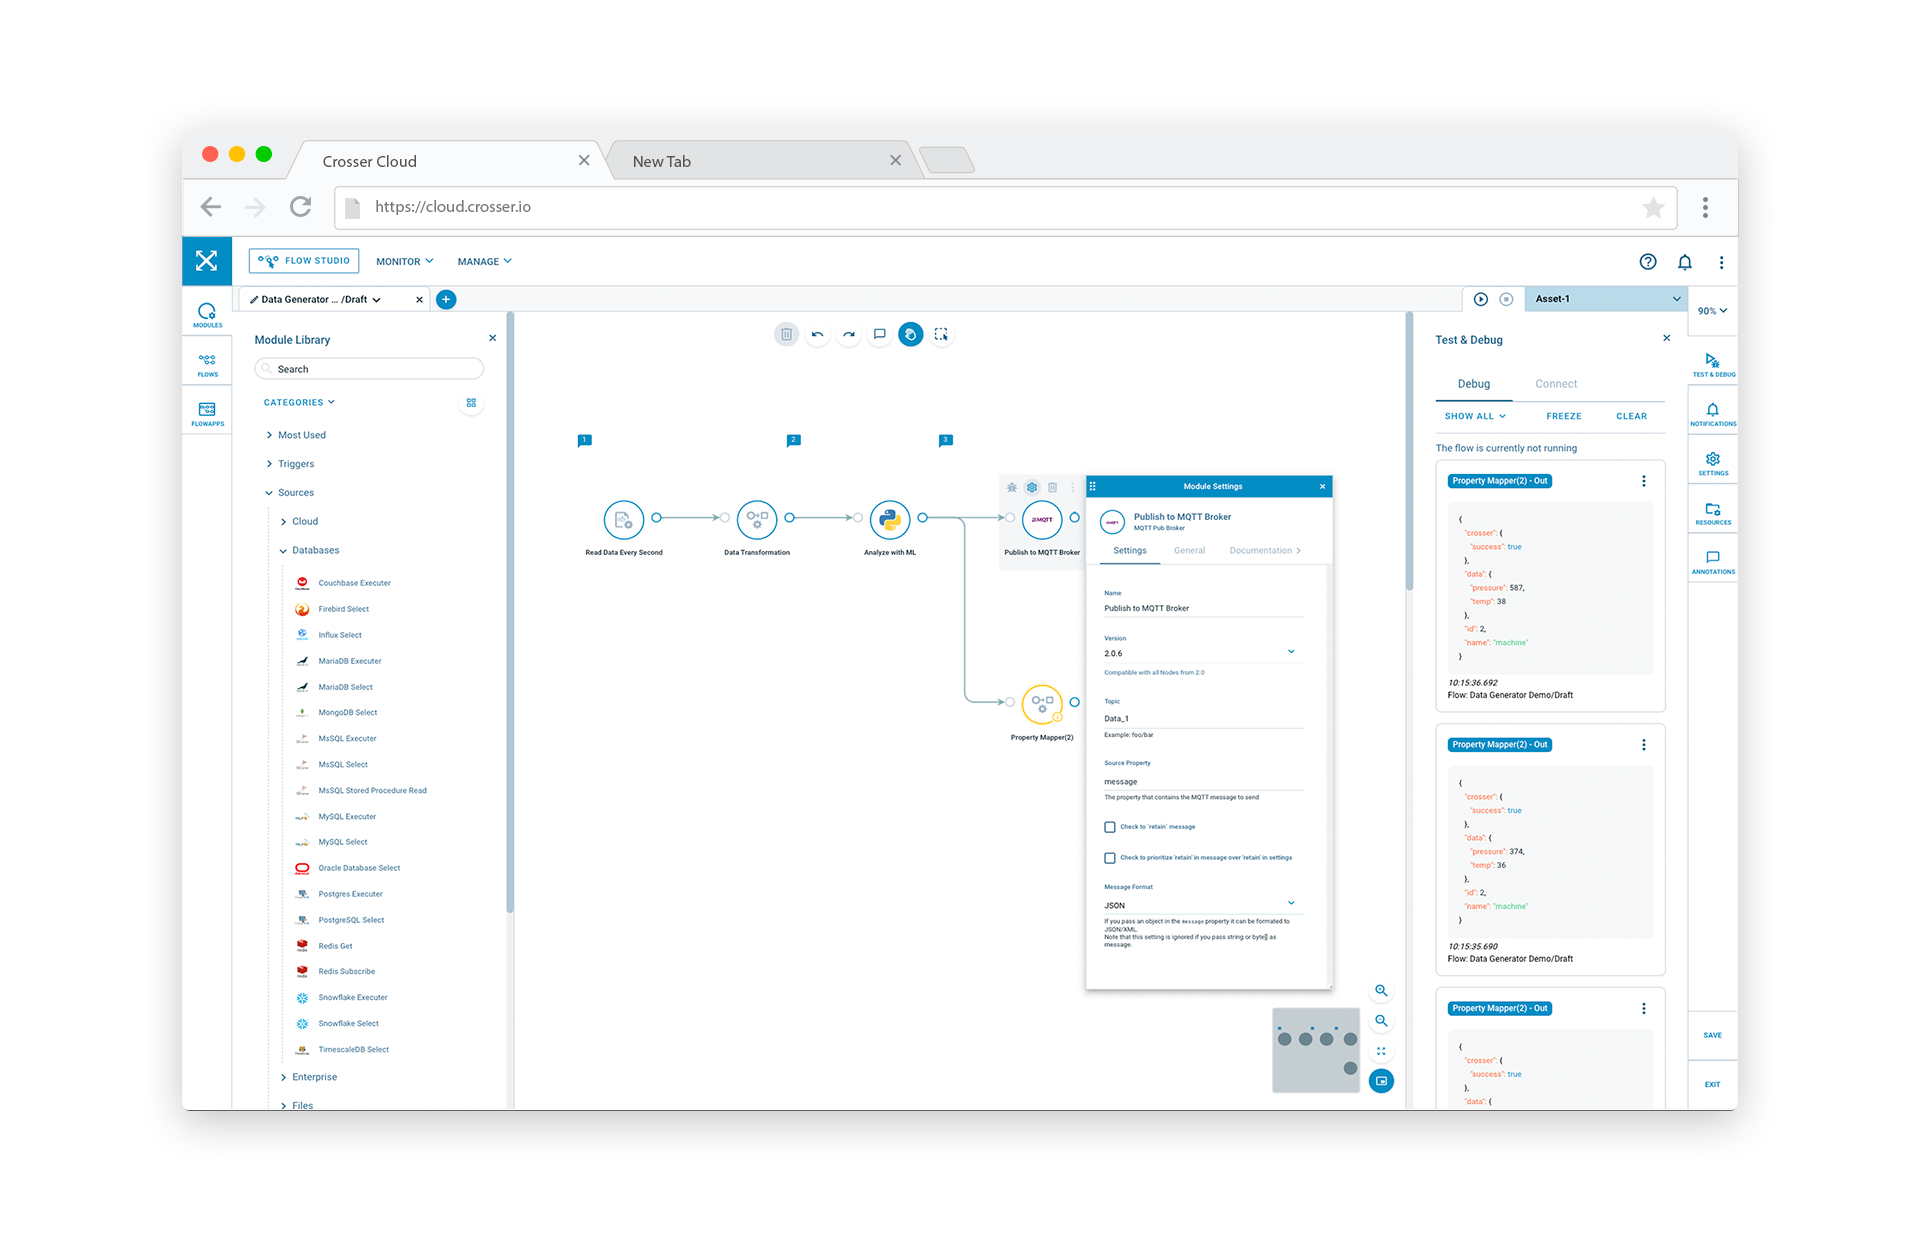
Task: Redo the last canvas action
Action: (849, 334)
